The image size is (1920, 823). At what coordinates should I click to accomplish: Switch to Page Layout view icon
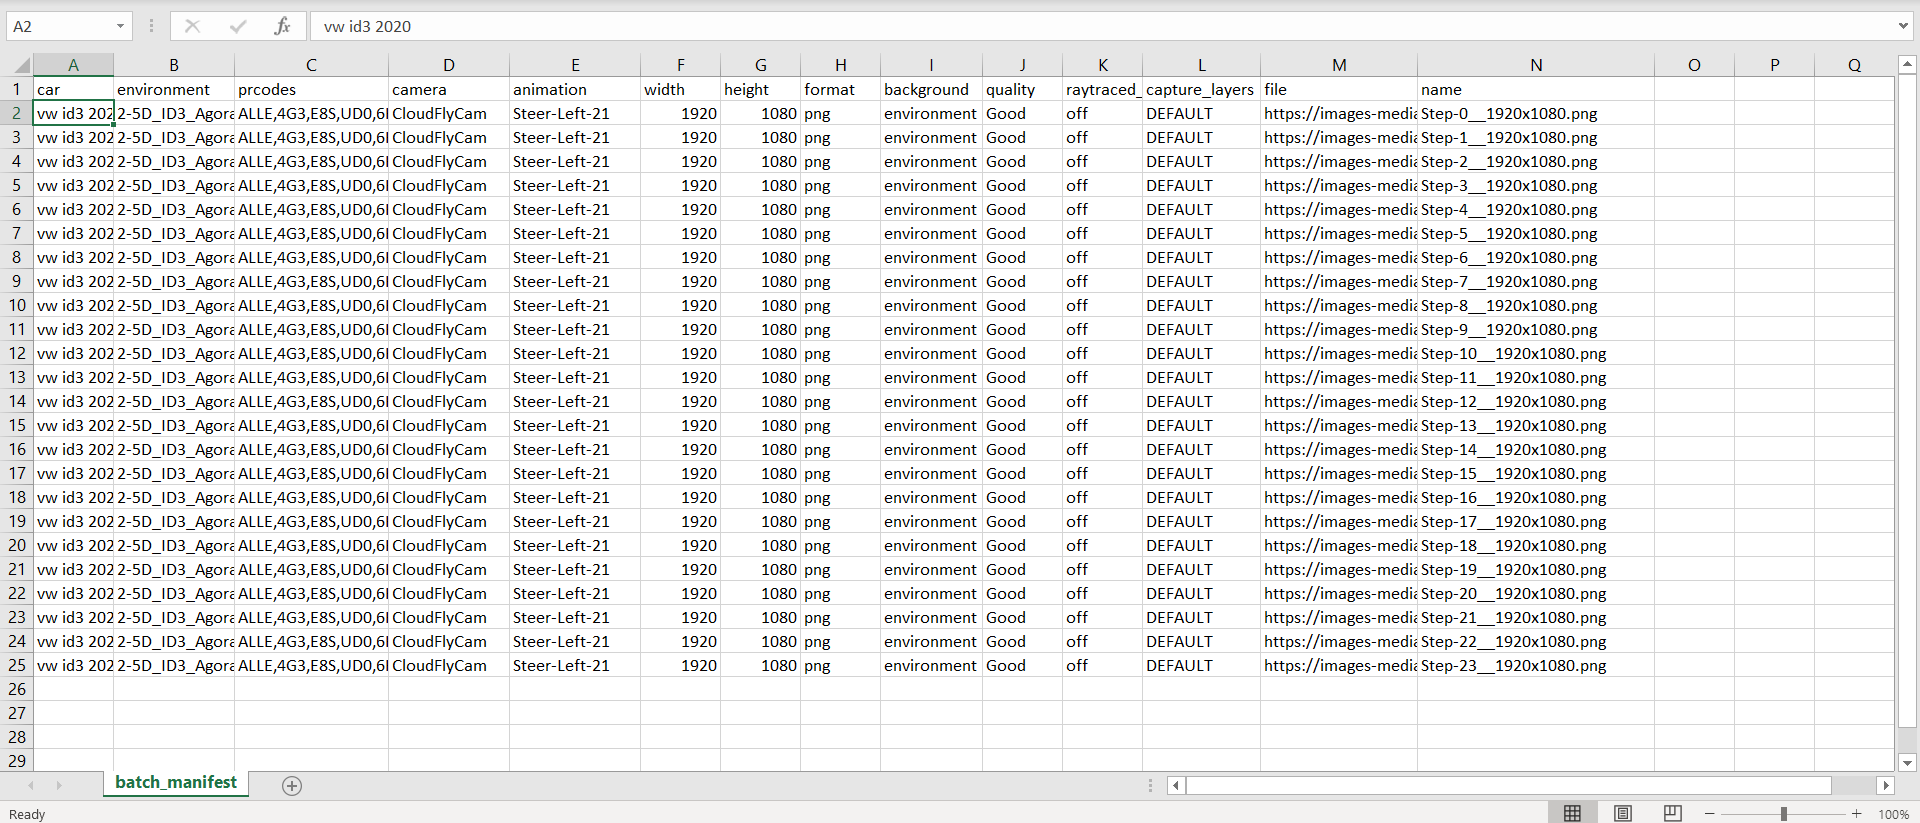point(1622,813)
